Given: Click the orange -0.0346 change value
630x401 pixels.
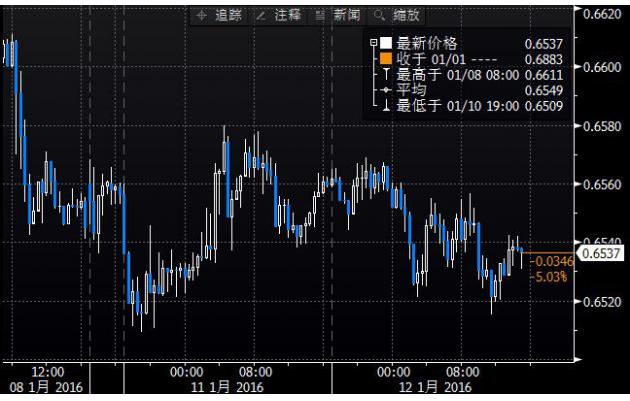Looking at the screenshot, I should pos(552,262).
